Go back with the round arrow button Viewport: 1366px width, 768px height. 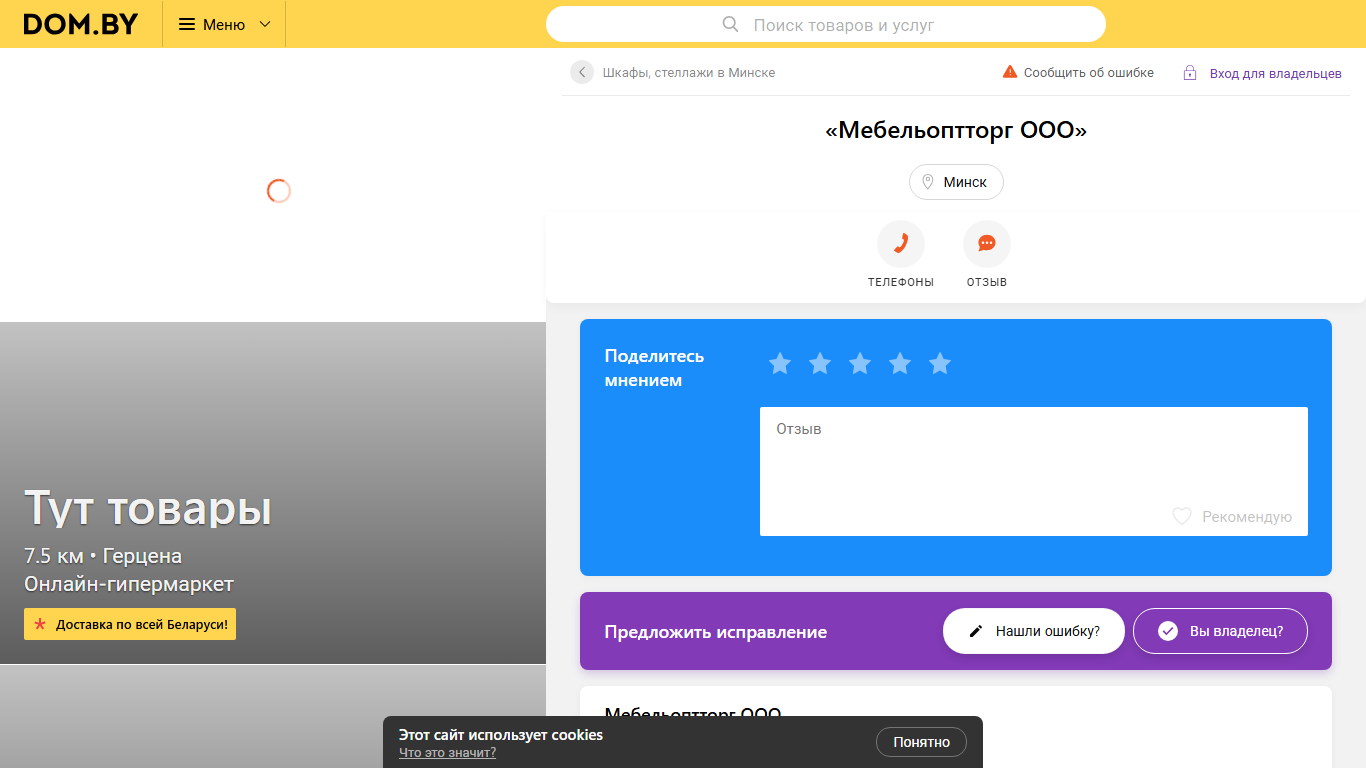pos(582,72)
